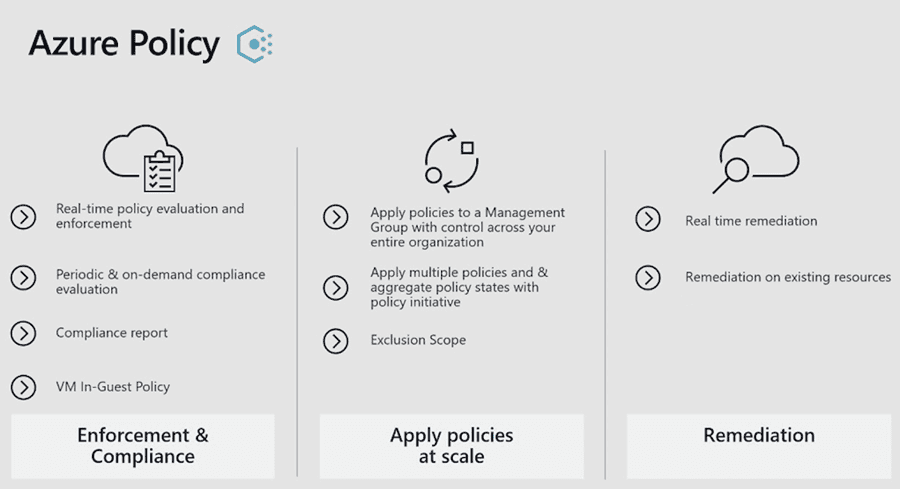Click arrow beside Periodic & on-demand compliance
Image resolution: width=900 pixels, height=489 pixels.
click(24, 278)
